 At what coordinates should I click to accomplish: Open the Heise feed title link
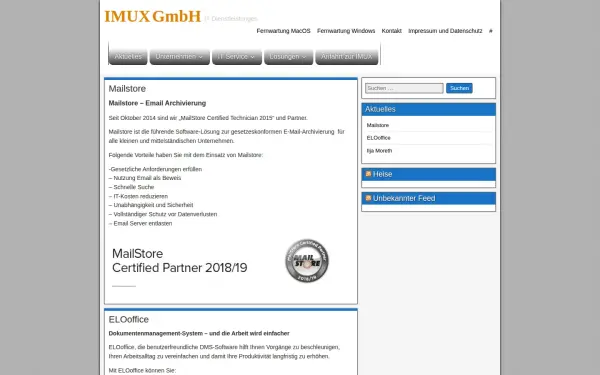pyautogui.click(x=382, y=174)
